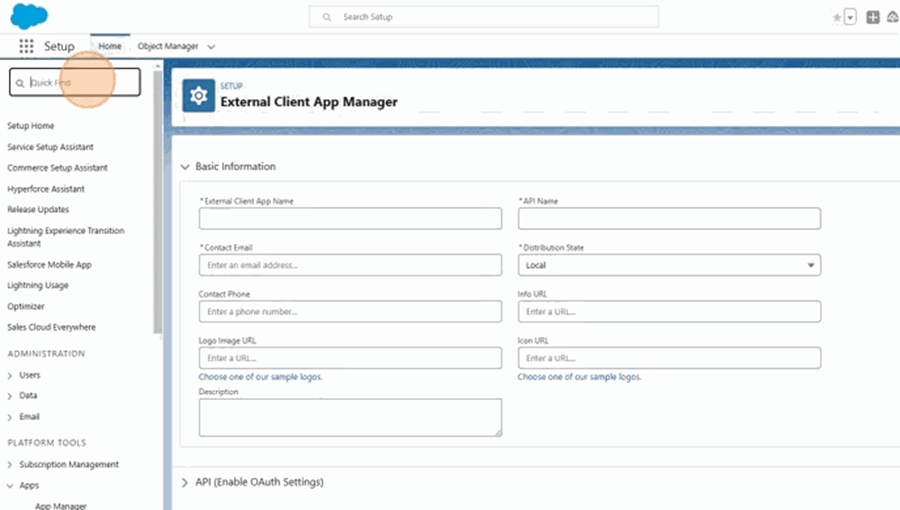Expand the Users tree item

10,375
